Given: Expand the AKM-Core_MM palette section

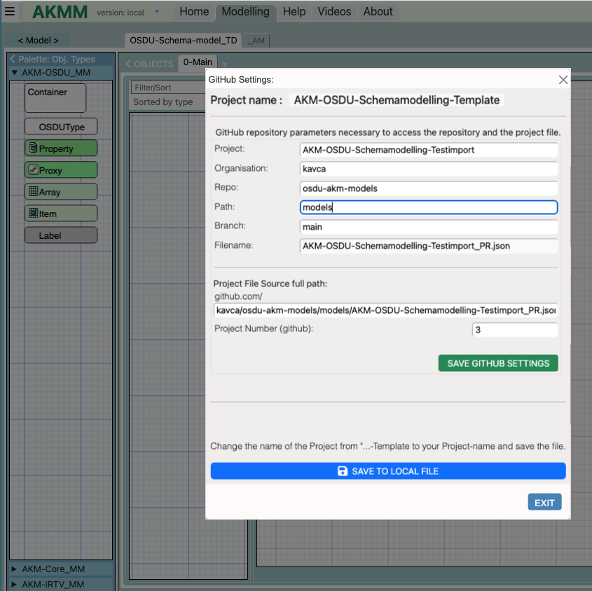Looking at the screenshot, I should (14, 569).
